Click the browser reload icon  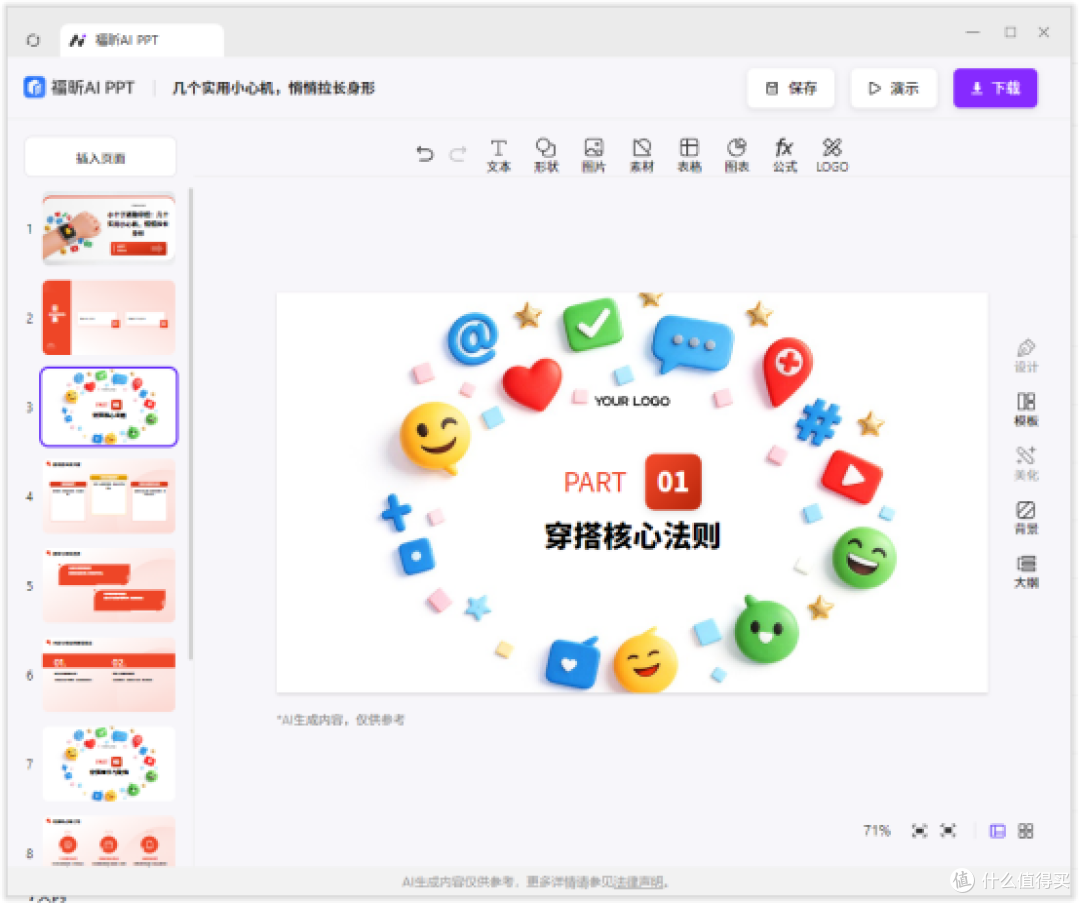33,40
